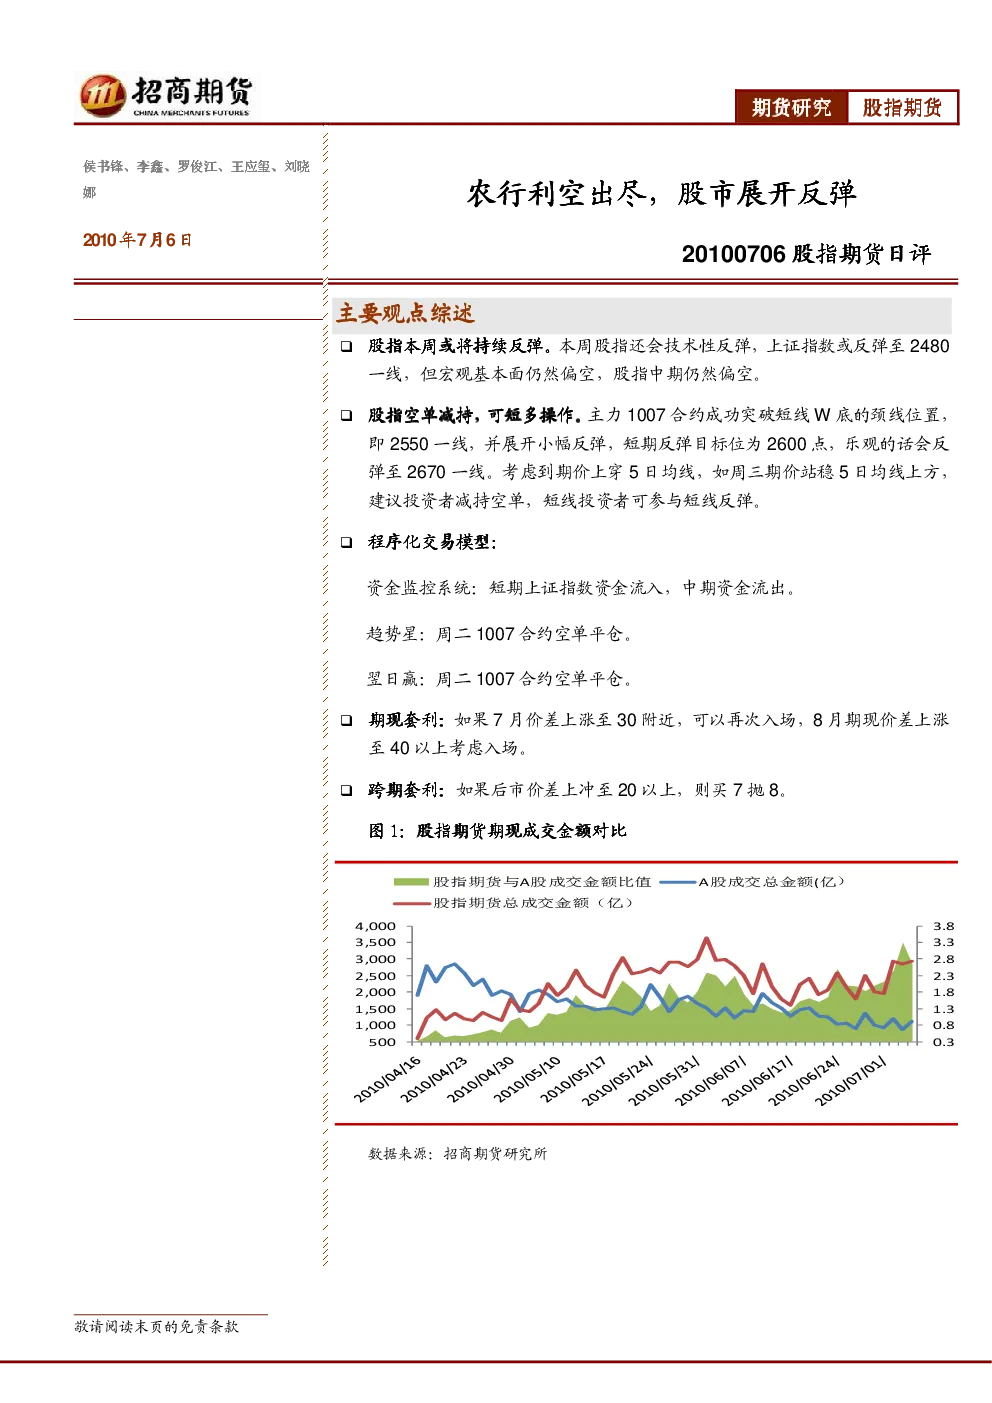
Task: Click the red 股指期货总成交金额 legend line
Action: (x=411, y=903)
